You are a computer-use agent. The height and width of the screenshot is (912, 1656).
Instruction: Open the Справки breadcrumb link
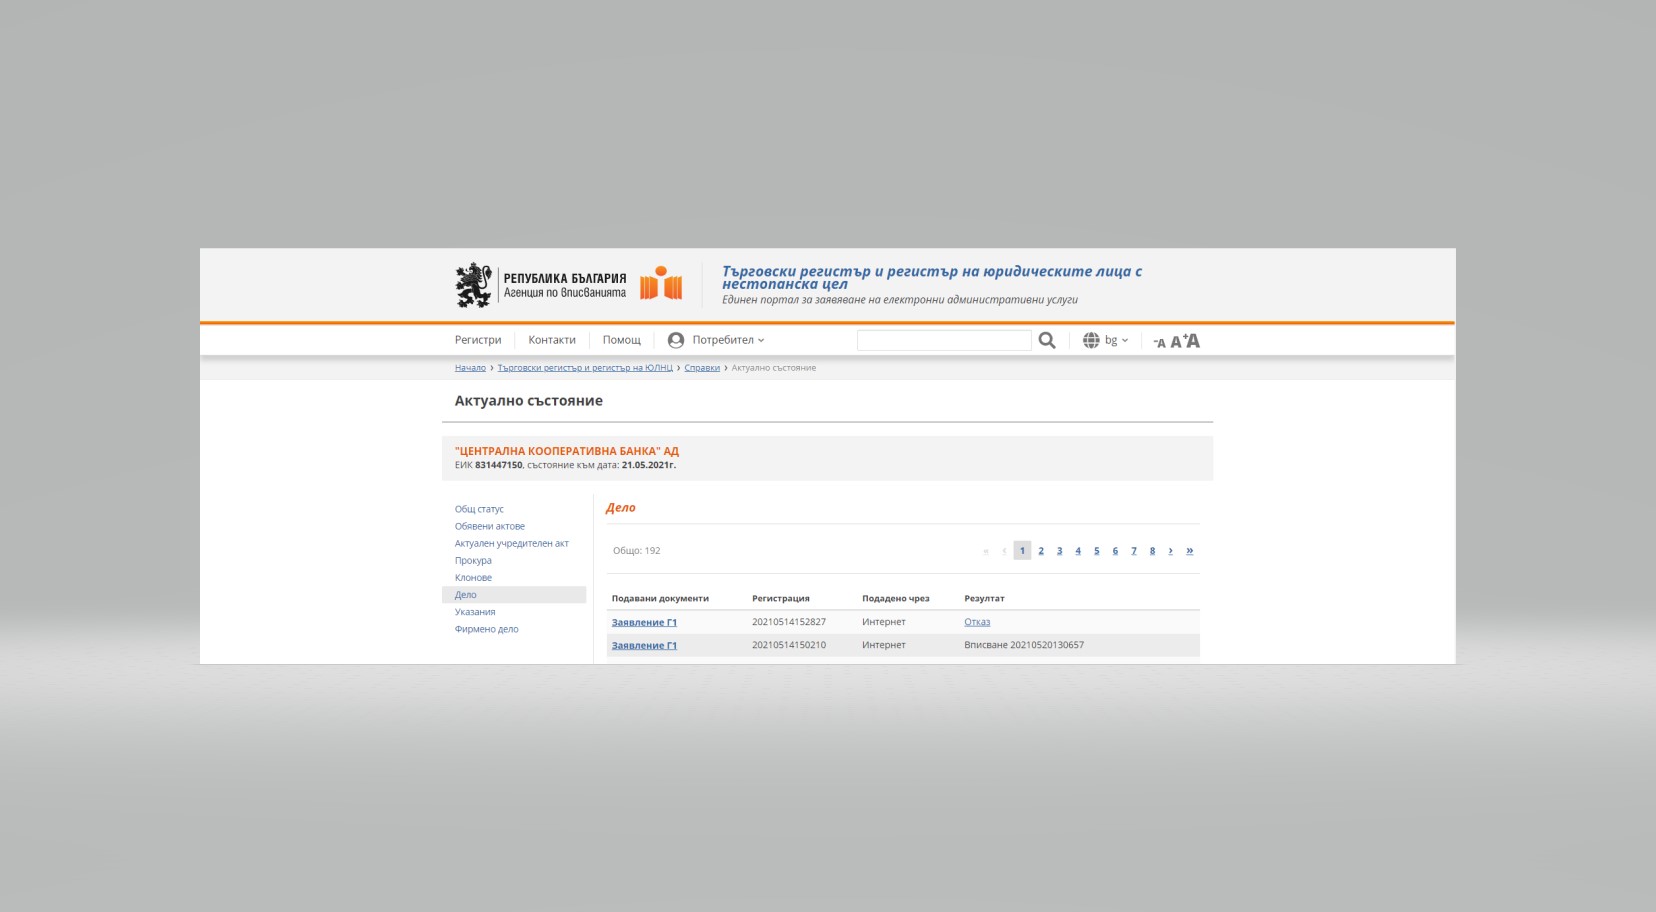pos(702,368)
